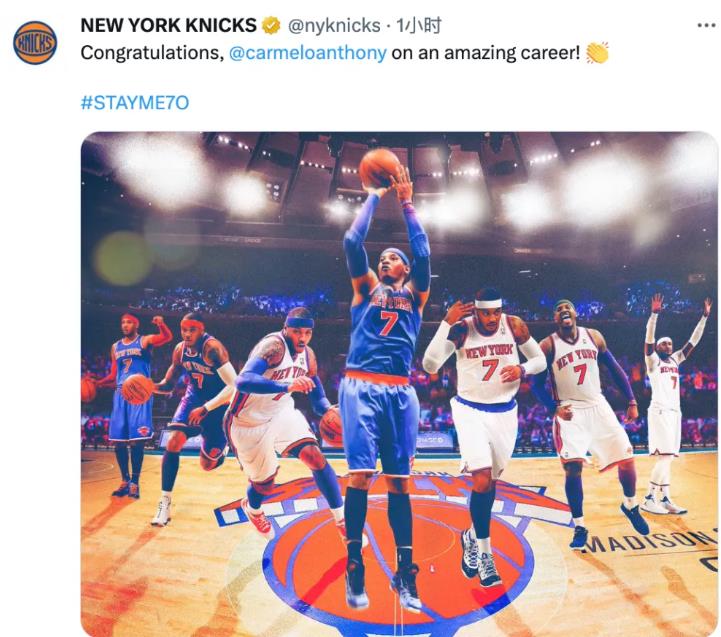
Task: Click the basketball held overhead in photo
Action: point(379,167)
